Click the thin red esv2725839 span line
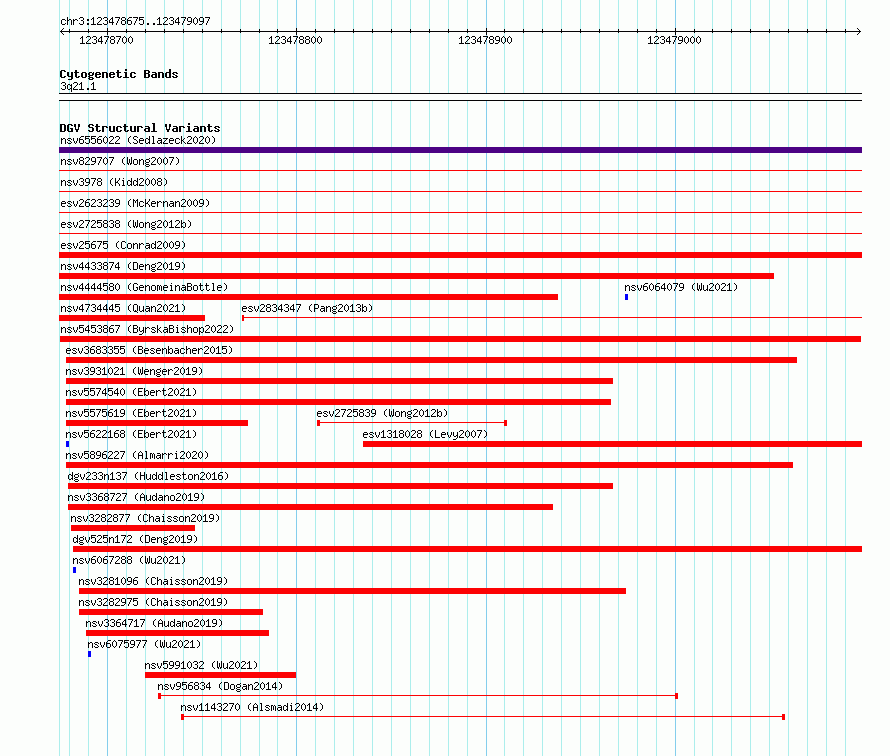 412,423
